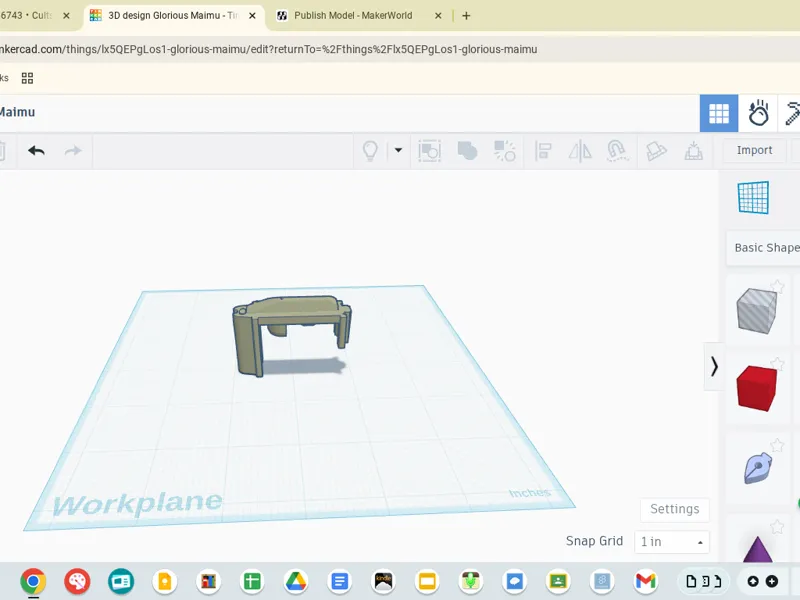This screenshot has height=600, width=800.
Task: Favorite the red Box shape star
Action: point(777,363)
